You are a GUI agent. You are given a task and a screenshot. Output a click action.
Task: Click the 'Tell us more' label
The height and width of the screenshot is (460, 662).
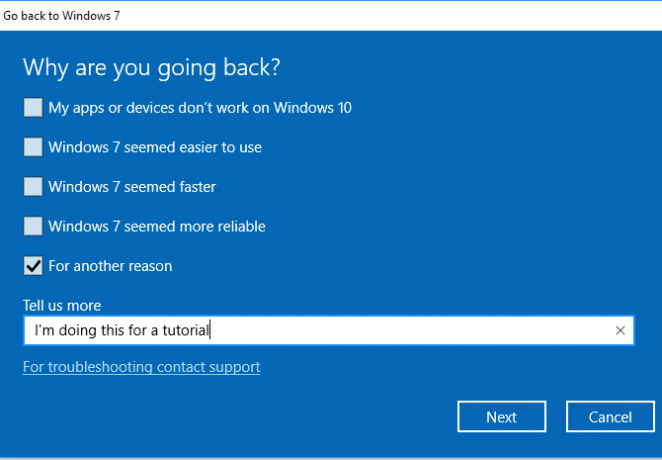(62, 306)
